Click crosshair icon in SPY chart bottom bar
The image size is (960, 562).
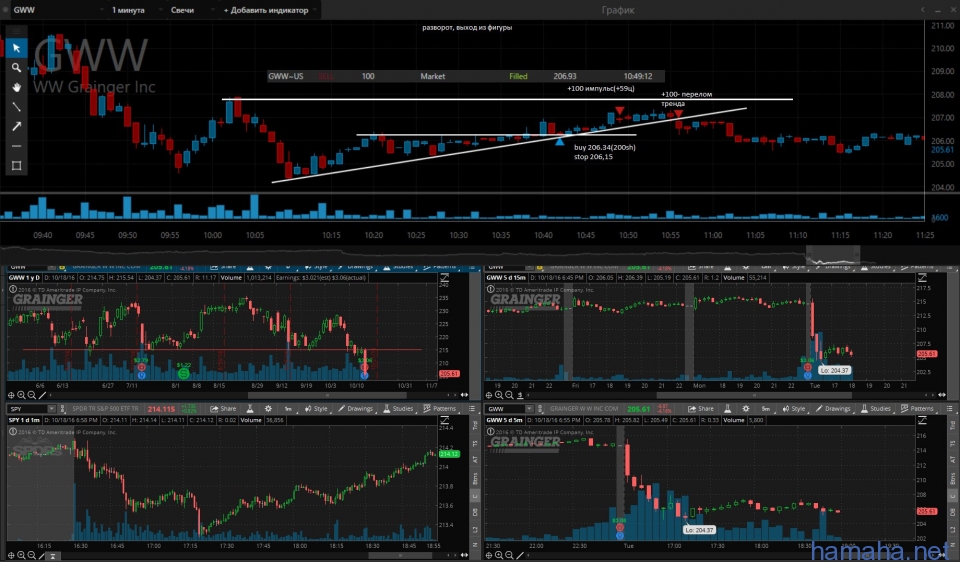[x=11, y=555]
